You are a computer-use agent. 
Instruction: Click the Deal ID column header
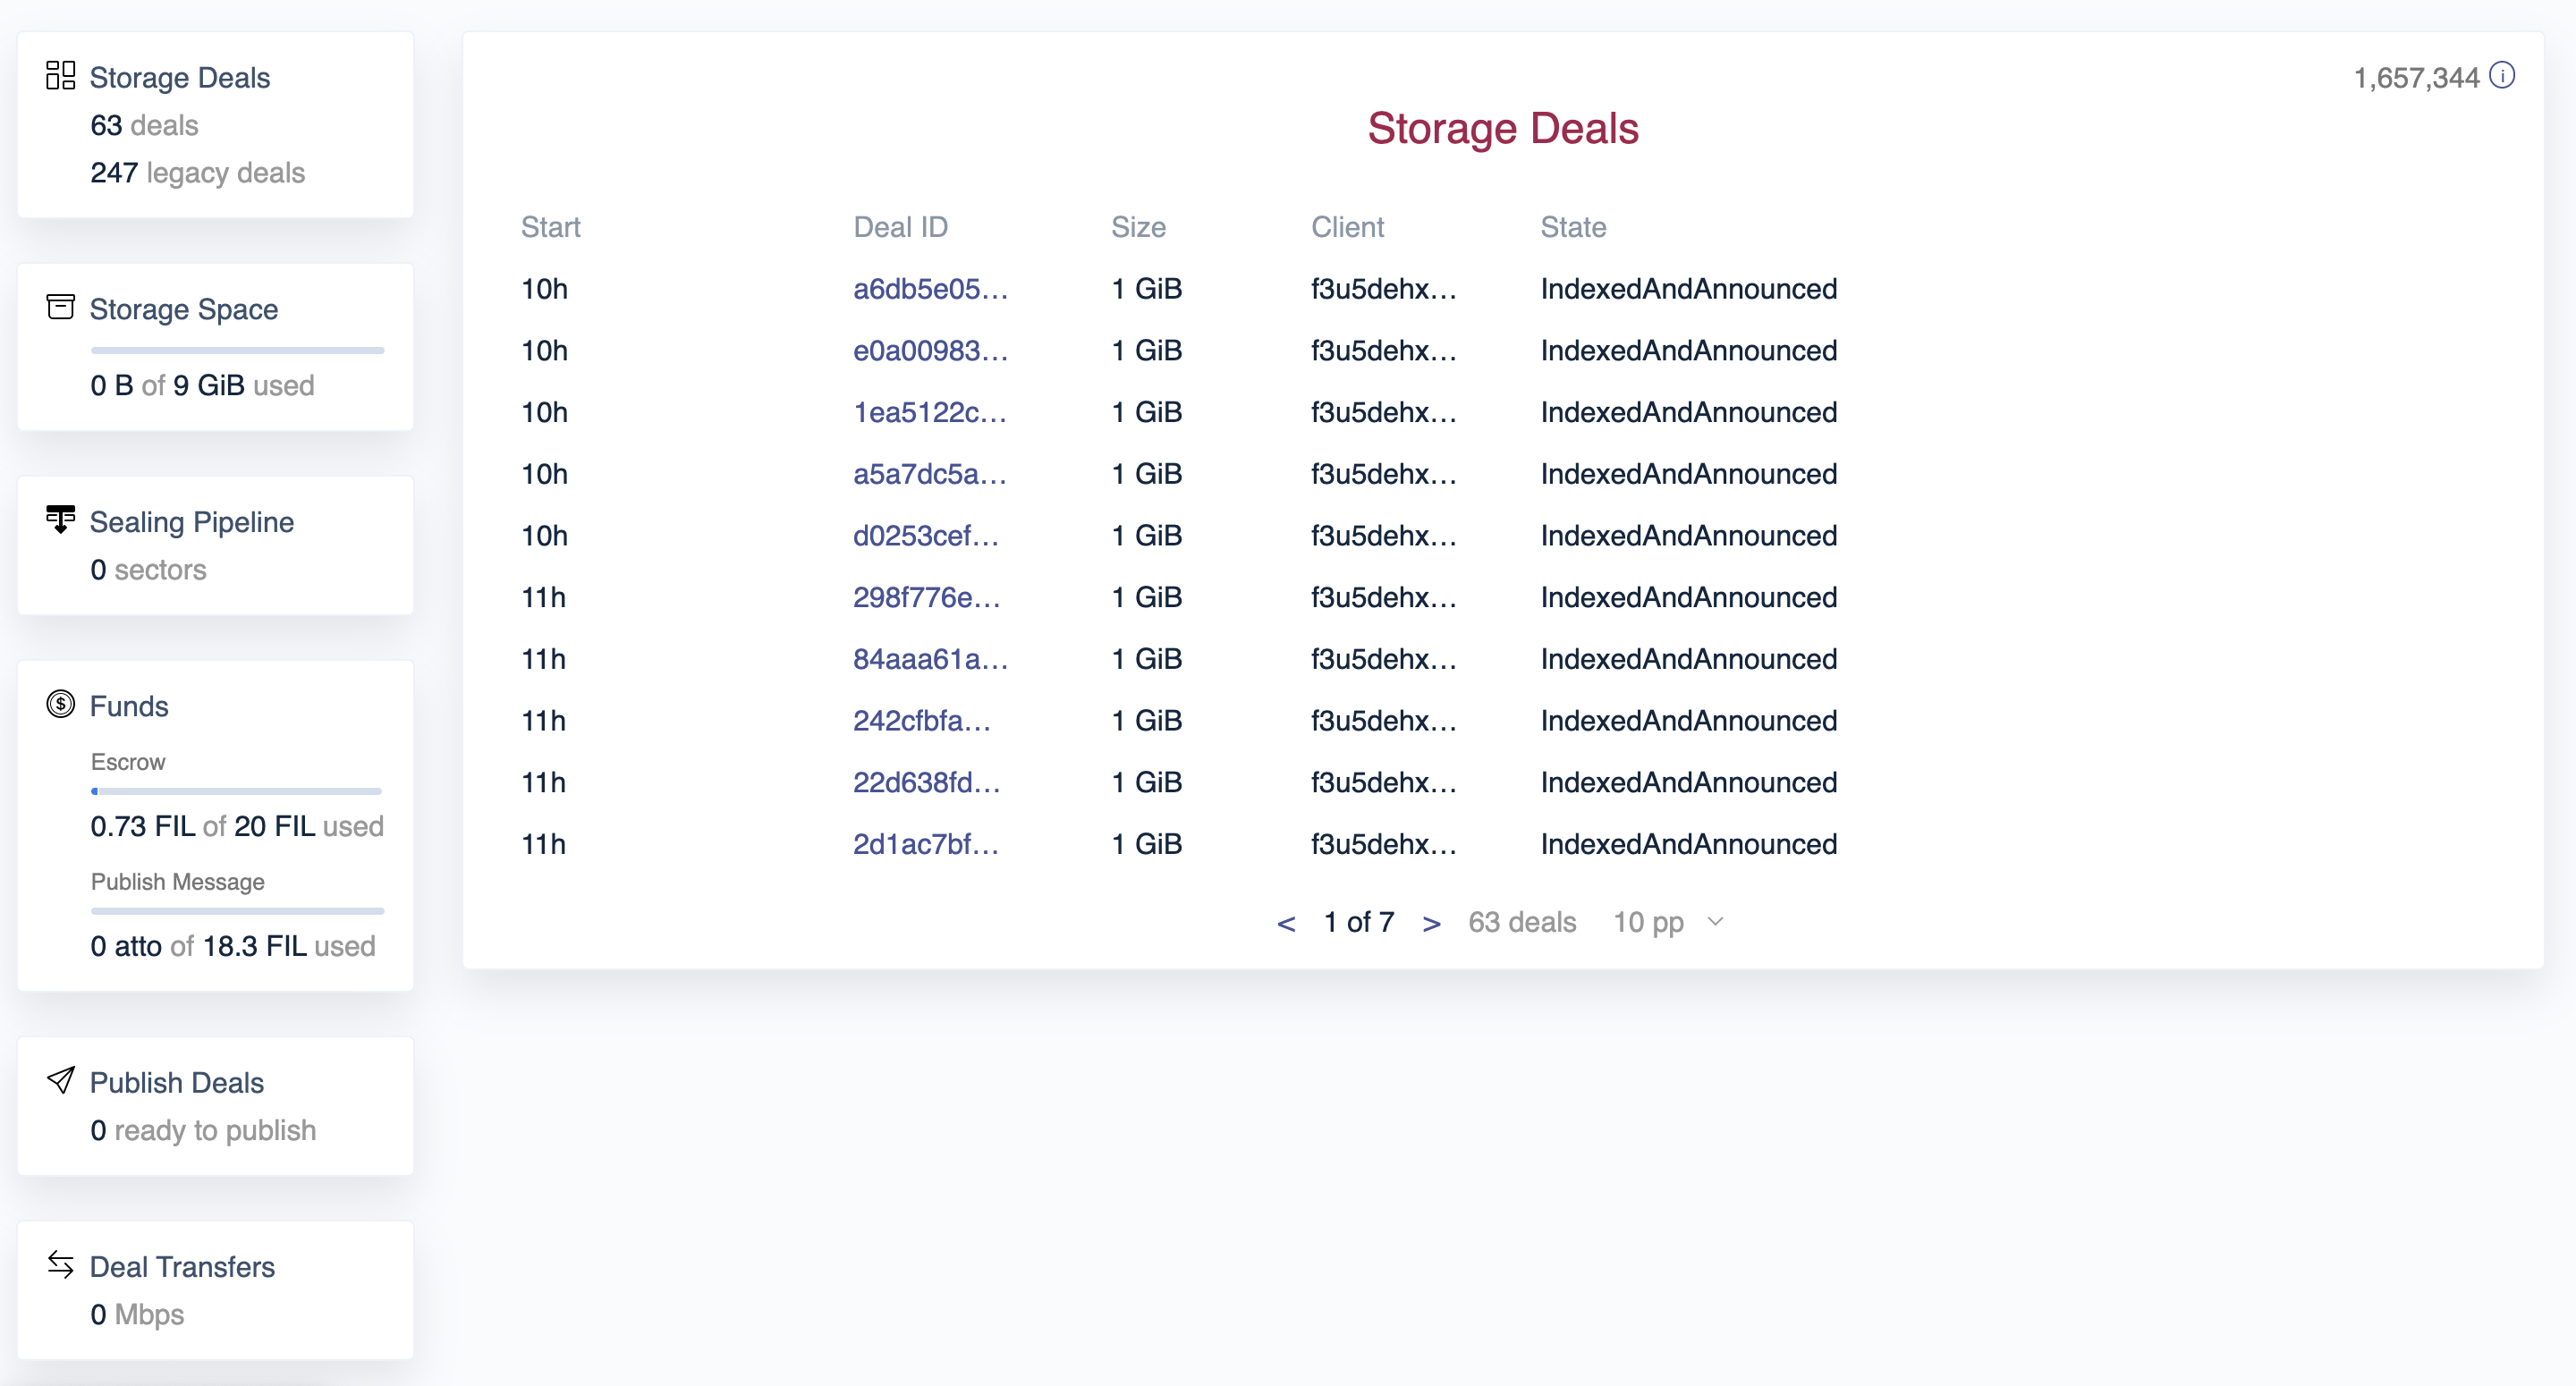(x=900, y=228)
